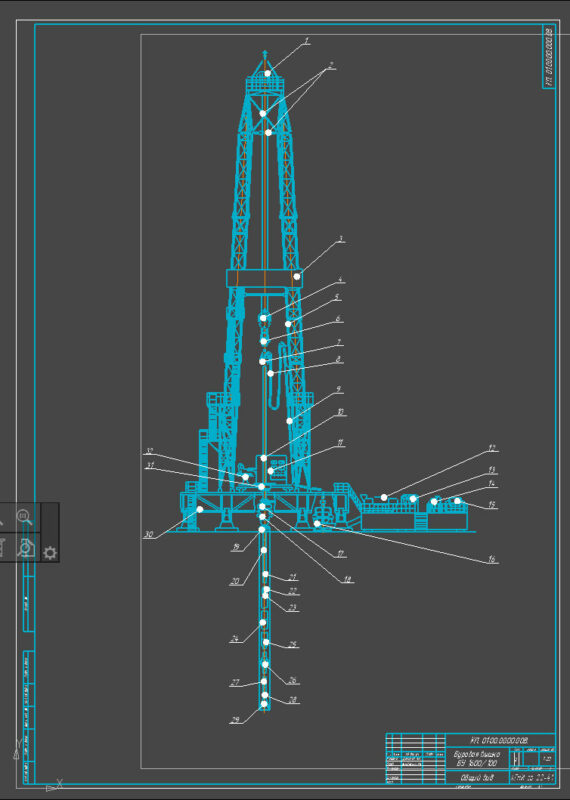Screen dimensions: 570x800
Task: Click callout label 12 above the tanks
Action: tap(491, 448)
